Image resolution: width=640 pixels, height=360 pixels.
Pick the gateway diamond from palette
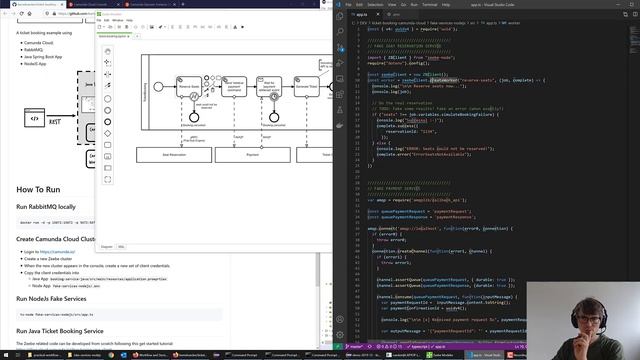(x=108, y=133)
